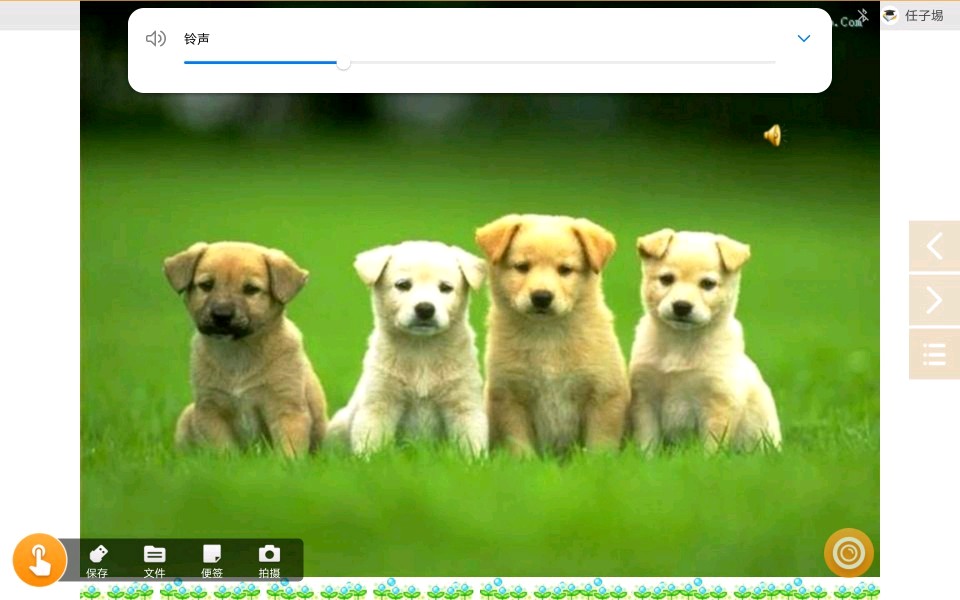Expand the volume panel with the chevron
The height and width of the screenshot is (600, 960).
click(x=803, y=39)
